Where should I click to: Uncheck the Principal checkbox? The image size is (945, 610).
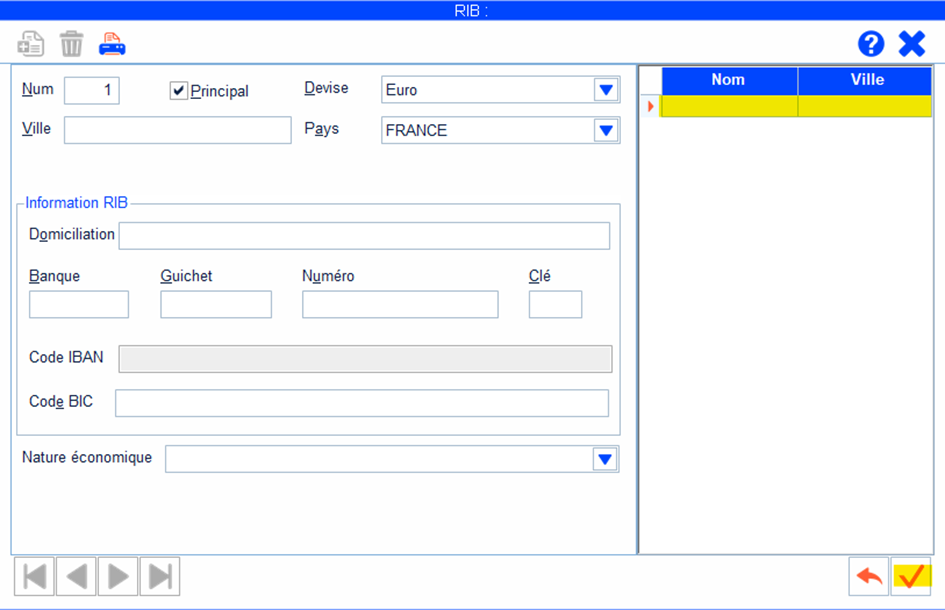click(179, 91)
